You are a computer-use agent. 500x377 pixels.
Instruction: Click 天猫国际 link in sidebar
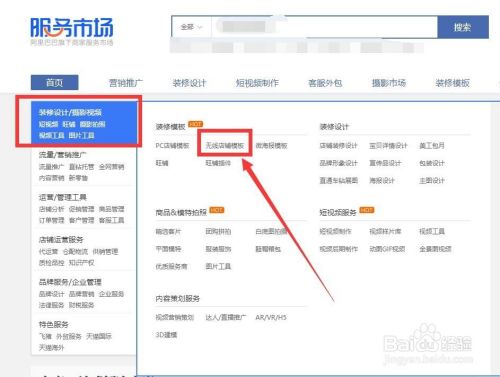point(99,336)
